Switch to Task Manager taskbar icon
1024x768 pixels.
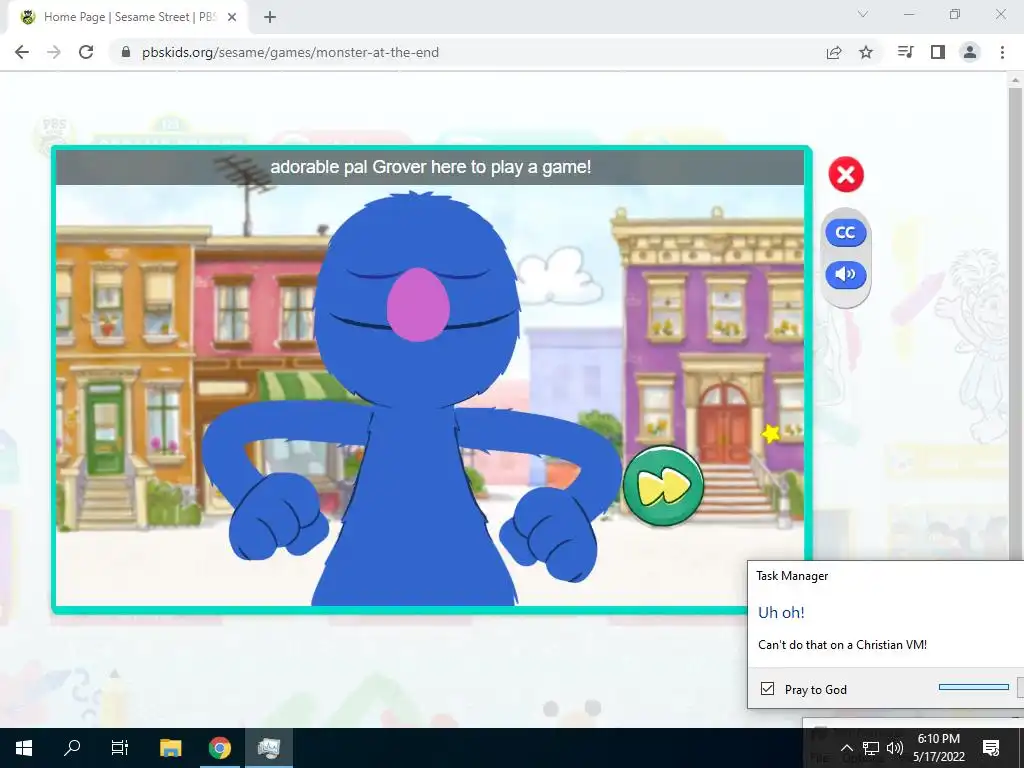pyautogui.click(x=268, y=748)
